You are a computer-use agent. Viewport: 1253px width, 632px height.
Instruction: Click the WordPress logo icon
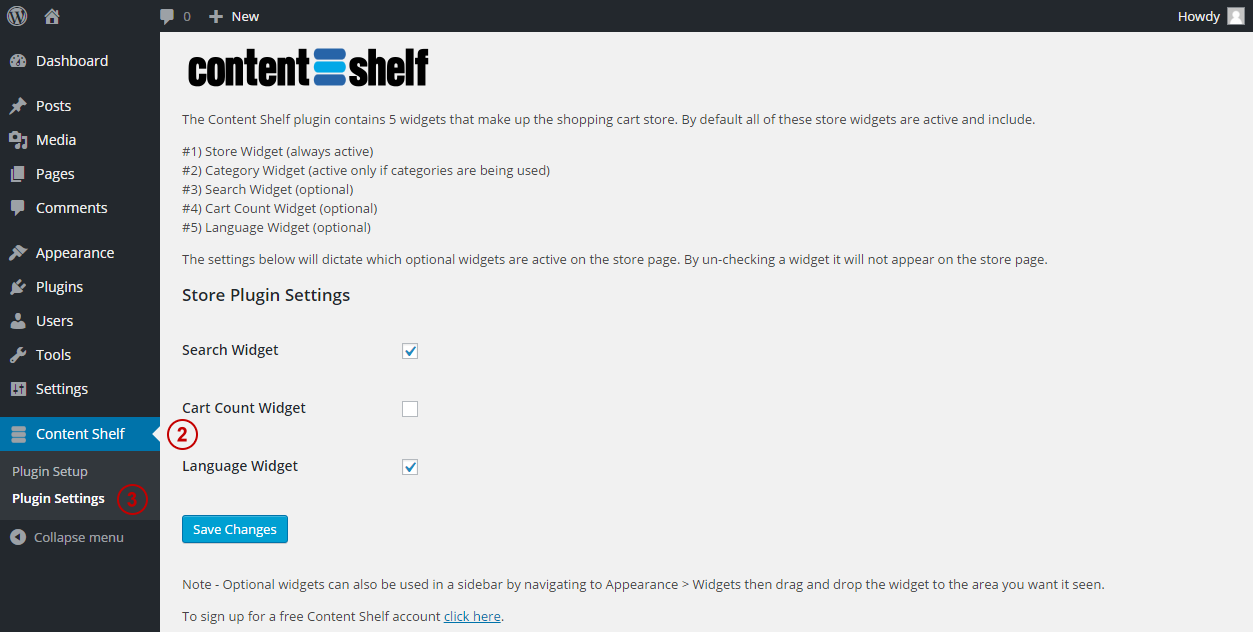17,16
